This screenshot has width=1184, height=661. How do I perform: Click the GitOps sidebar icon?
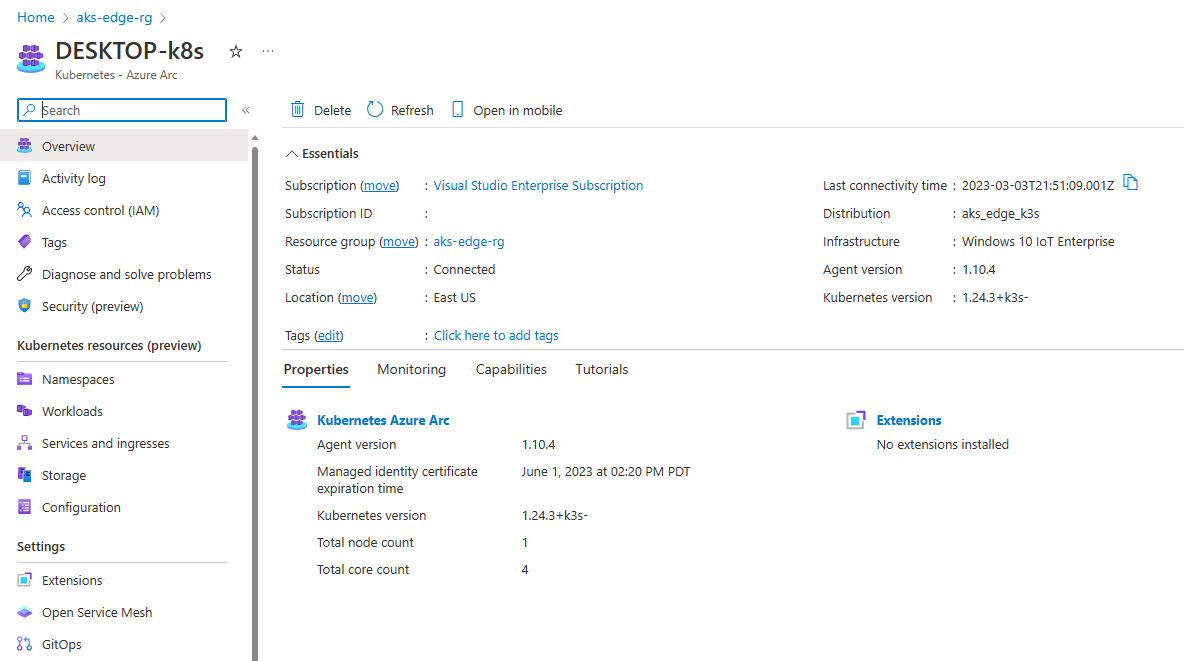tap(22, 644)
